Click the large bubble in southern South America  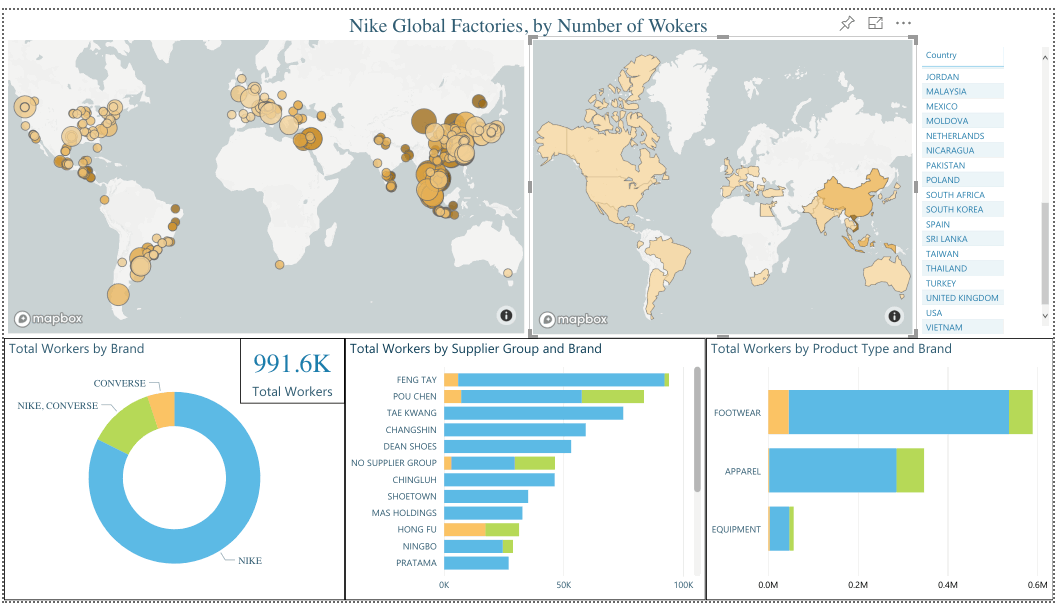pos(118,294)
